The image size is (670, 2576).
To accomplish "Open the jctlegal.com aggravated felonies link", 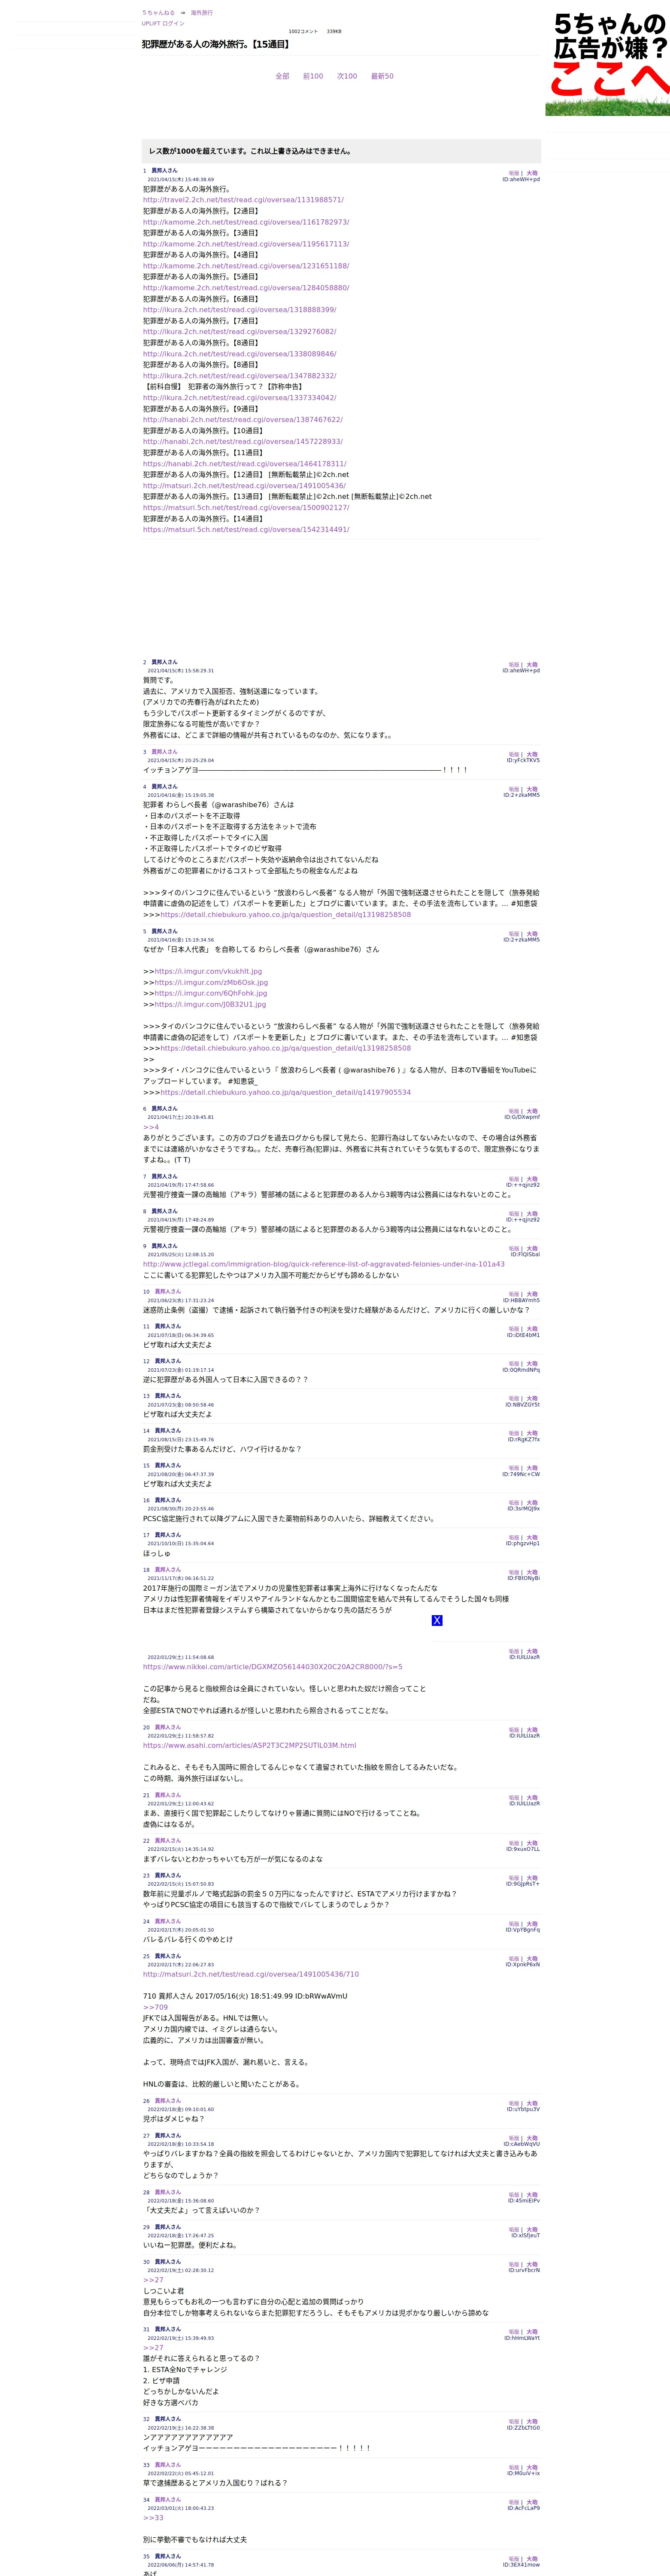I will [x=323, y=1264].
